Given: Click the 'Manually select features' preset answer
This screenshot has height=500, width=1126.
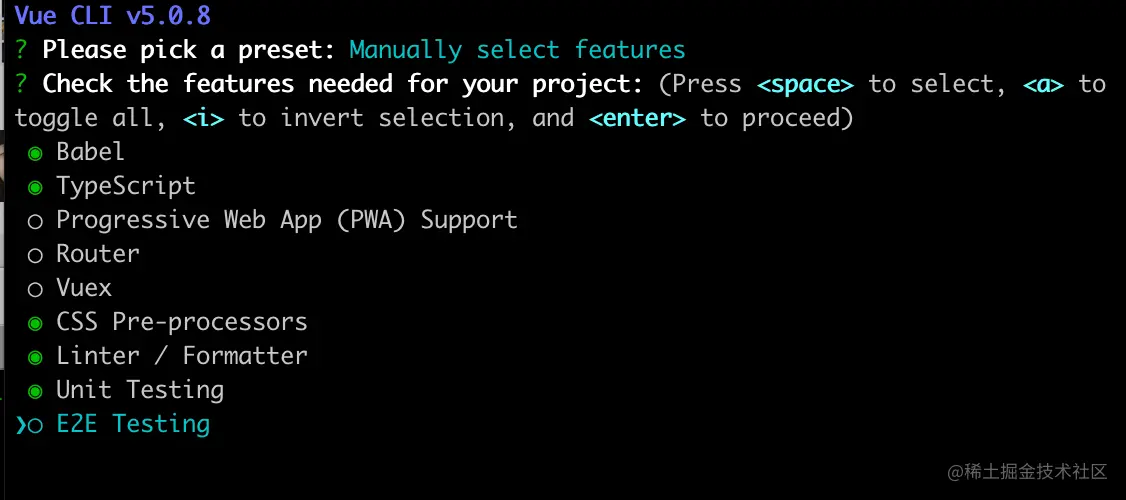Looking at the screenshot, I should point(517,50).
